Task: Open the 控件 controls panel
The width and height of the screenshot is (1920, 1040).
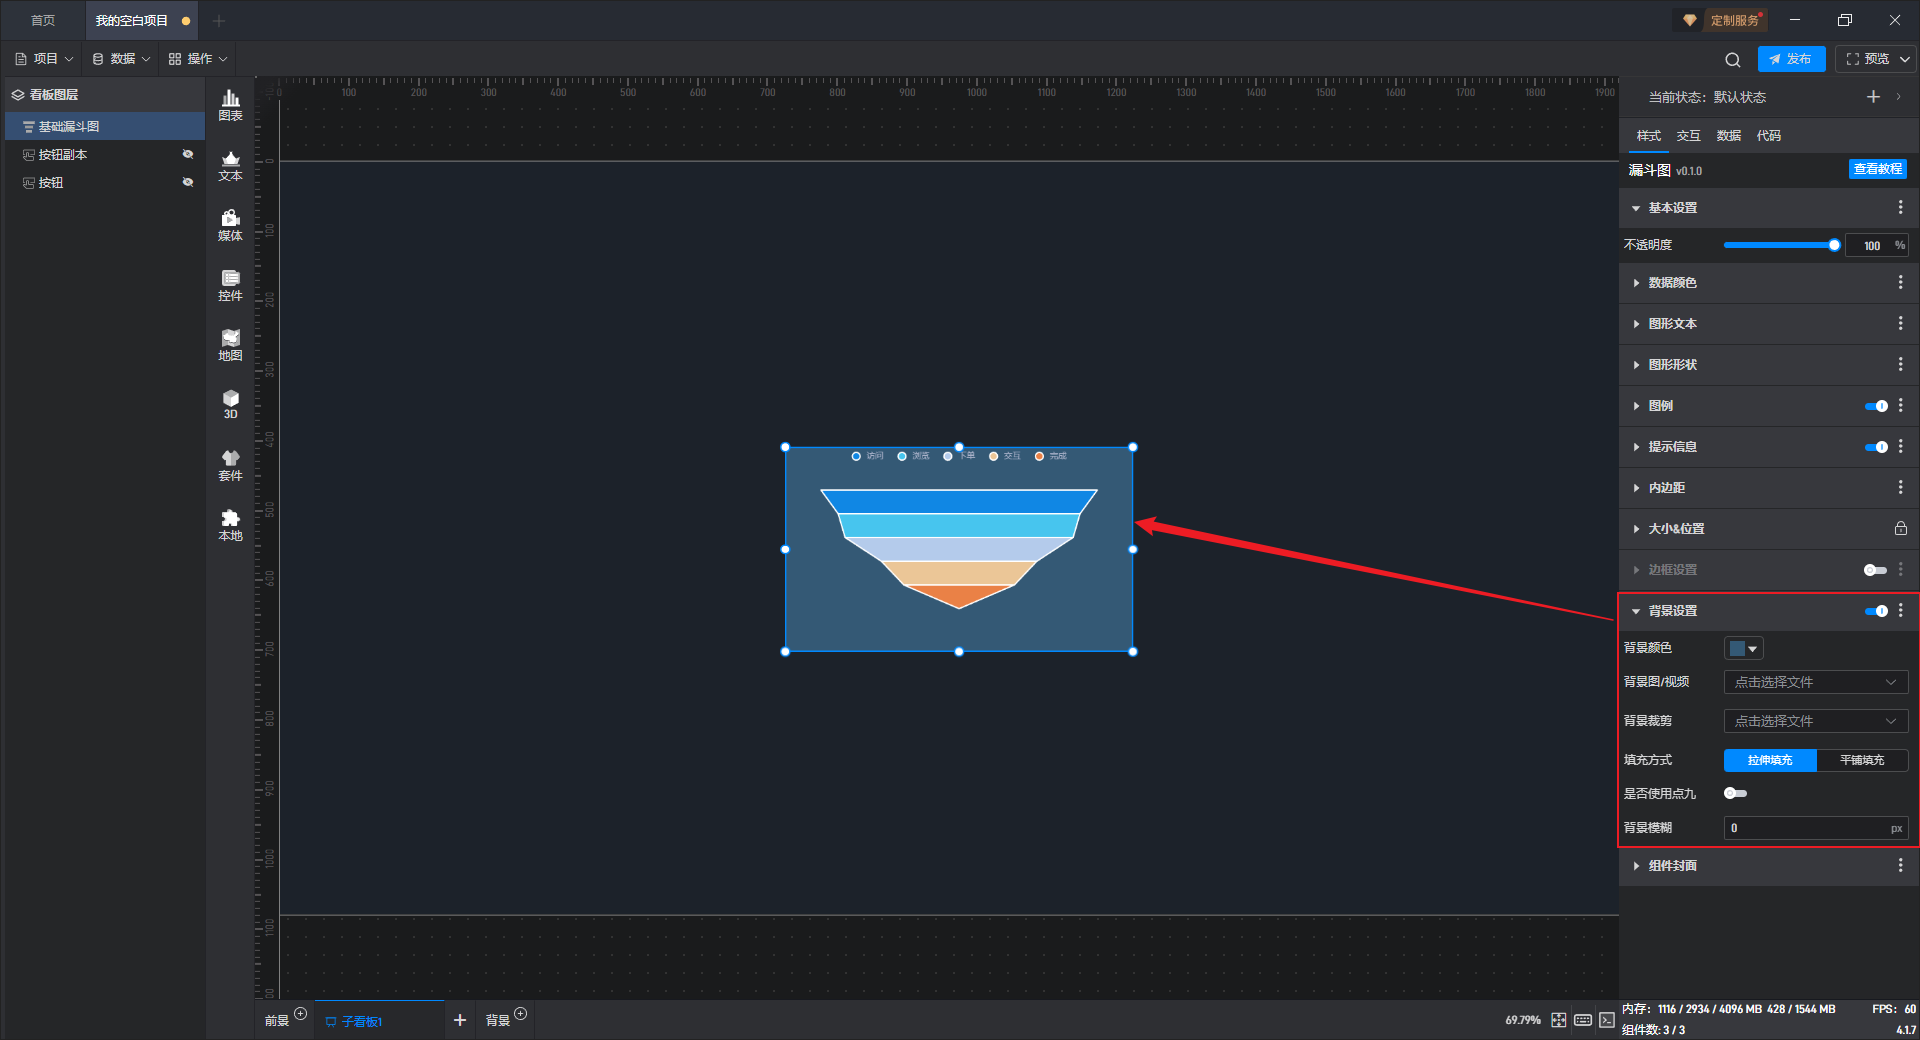Action: tap(230, 285)
